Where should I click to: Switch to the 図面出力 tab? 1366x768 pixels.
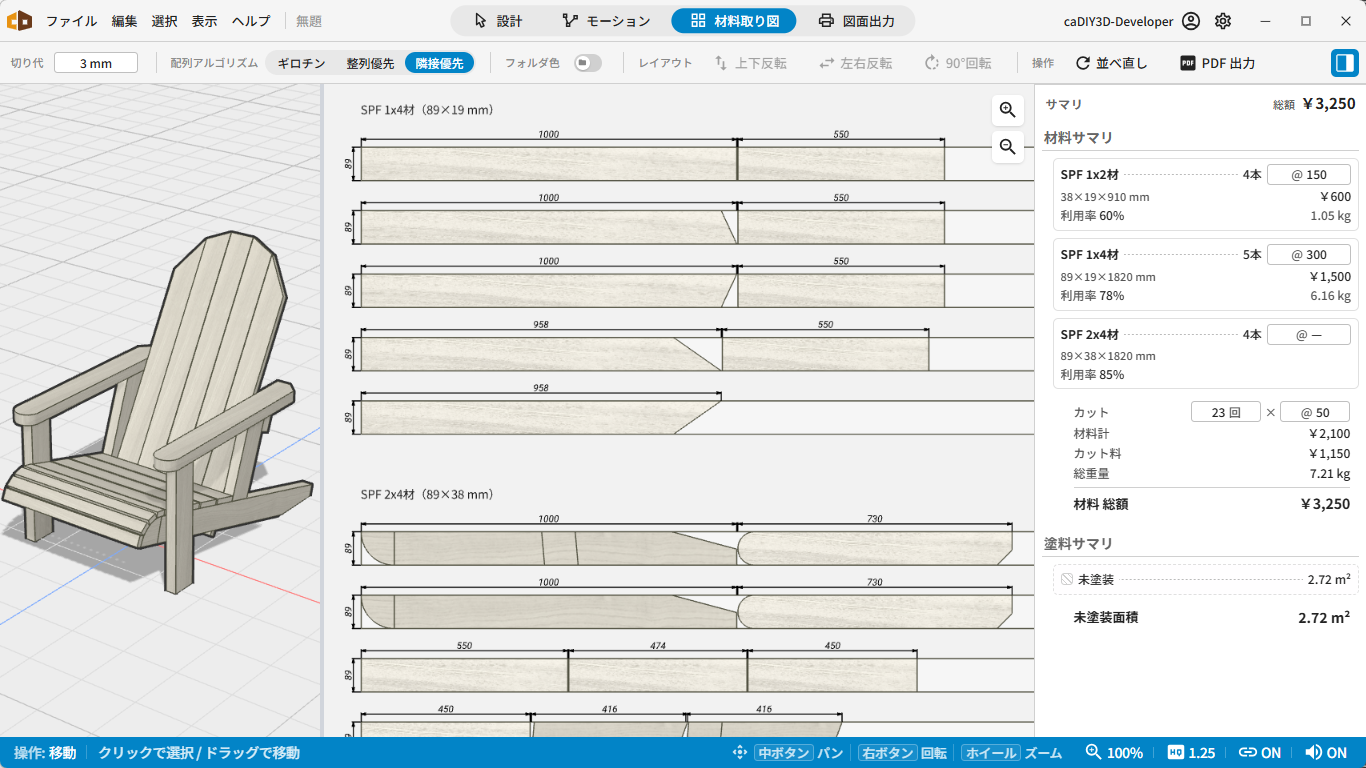pos(856,21)
